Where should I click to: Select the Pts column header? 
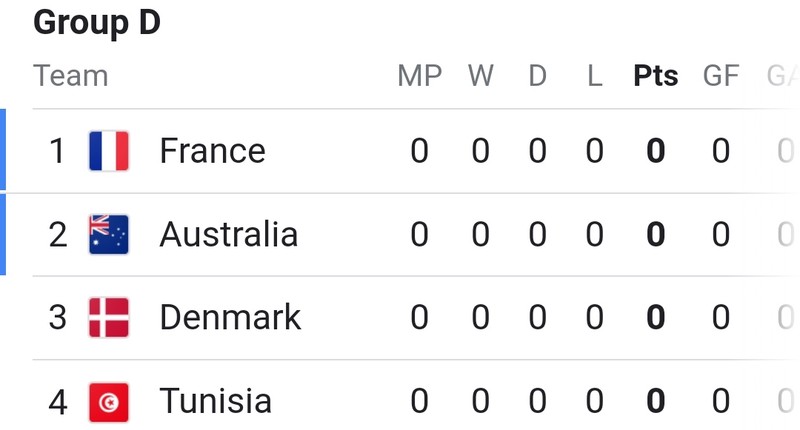(x=656, y=76)
